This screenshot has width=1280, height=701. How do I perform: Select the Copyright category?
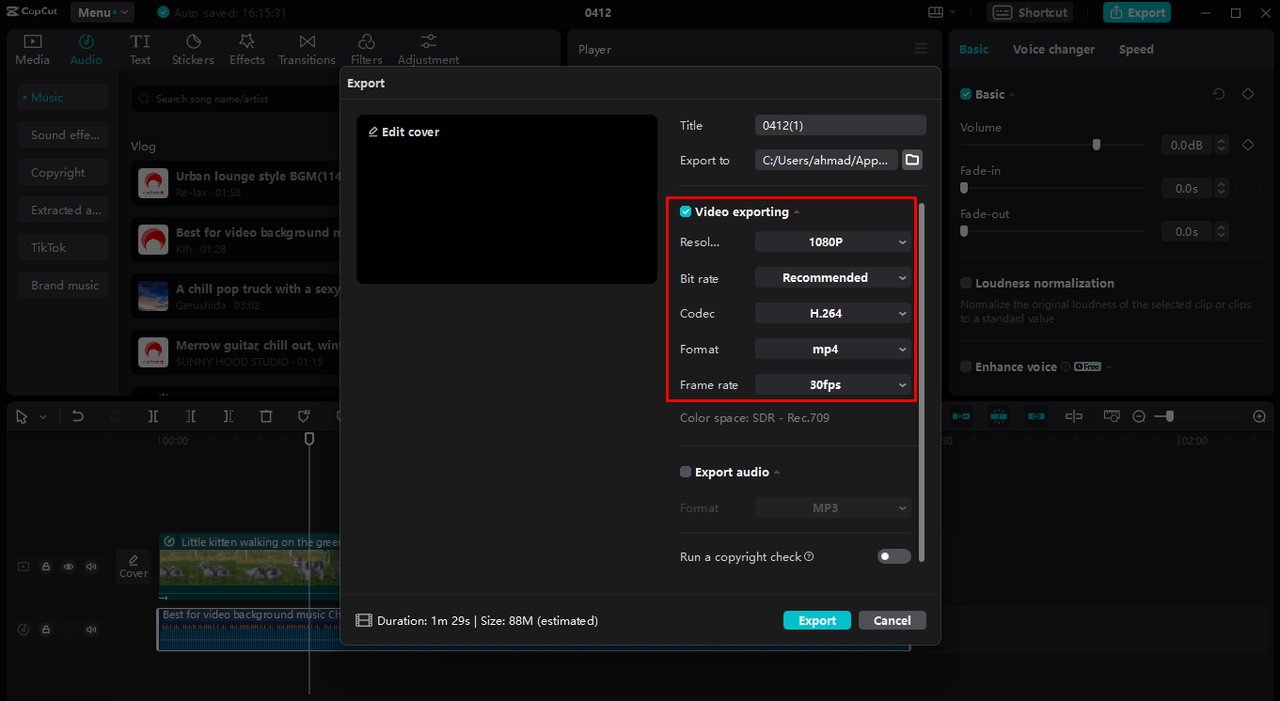(x=62, y=173)
